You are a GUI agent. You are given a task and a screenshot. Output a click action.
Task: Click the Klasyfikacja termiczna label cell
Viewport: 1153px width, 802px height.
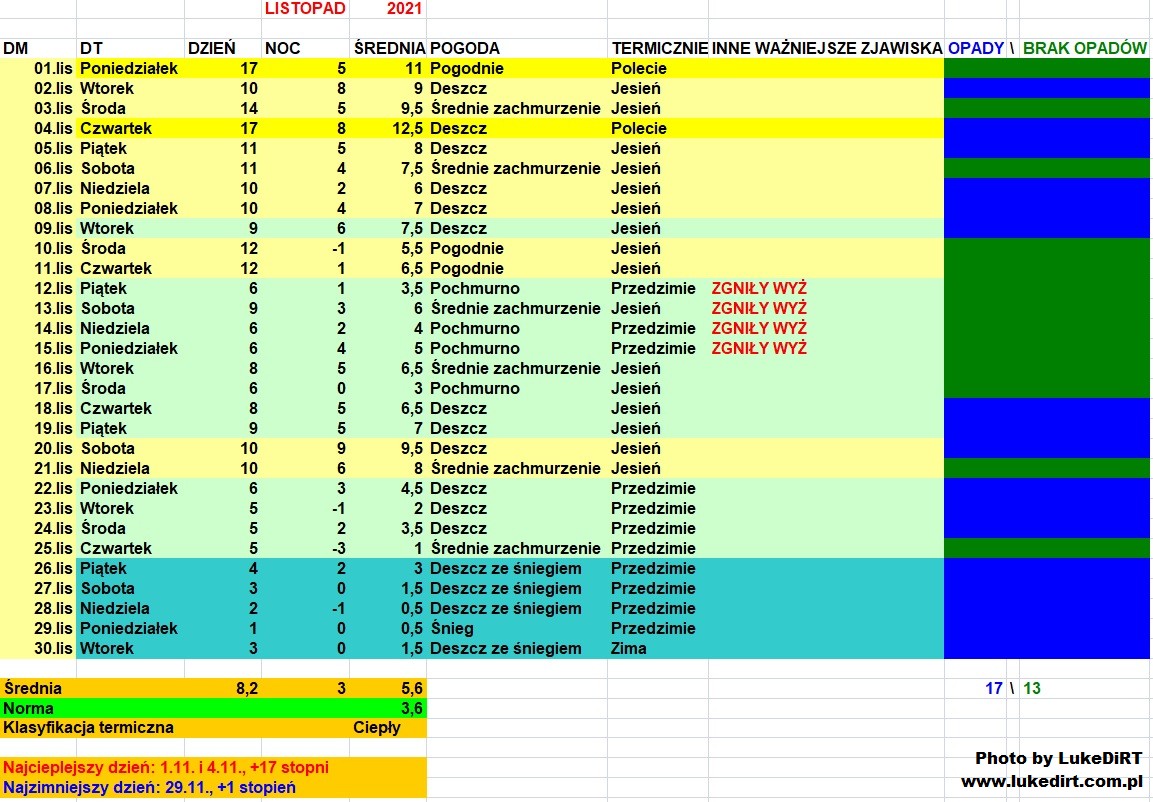[x=89, y=728]
